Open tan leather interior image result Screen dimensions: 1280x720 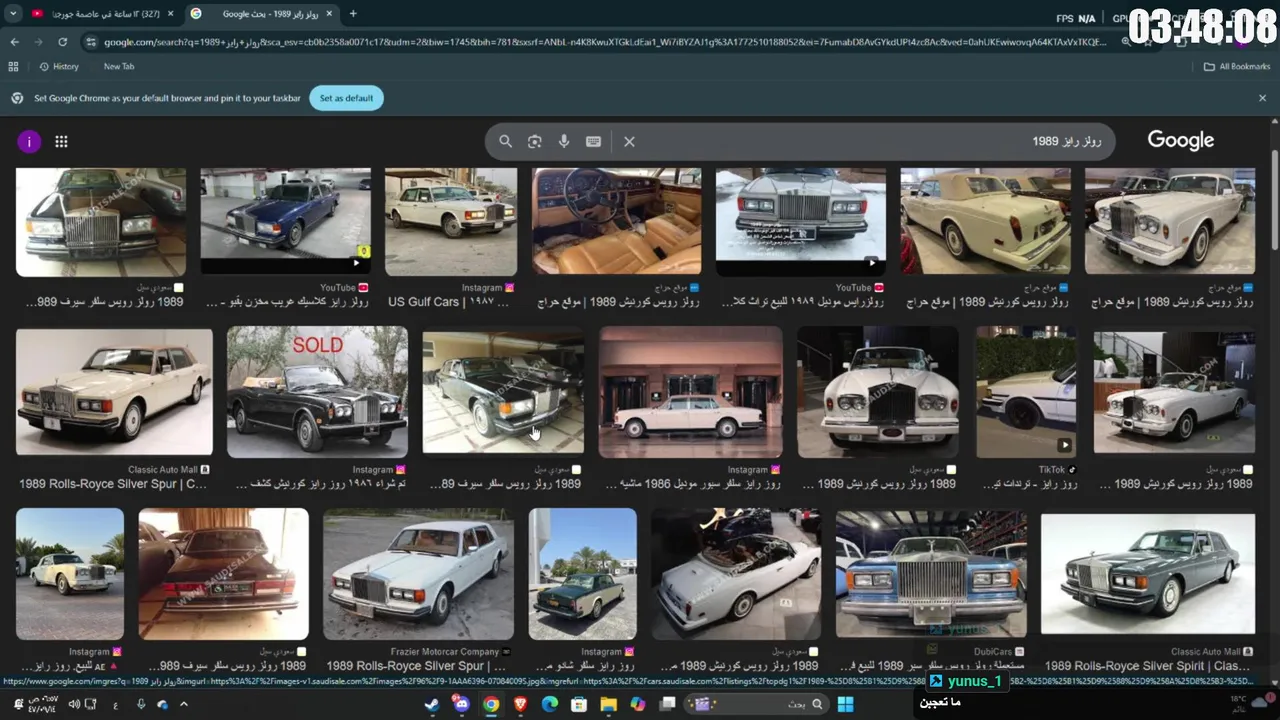tap(617, 221)
